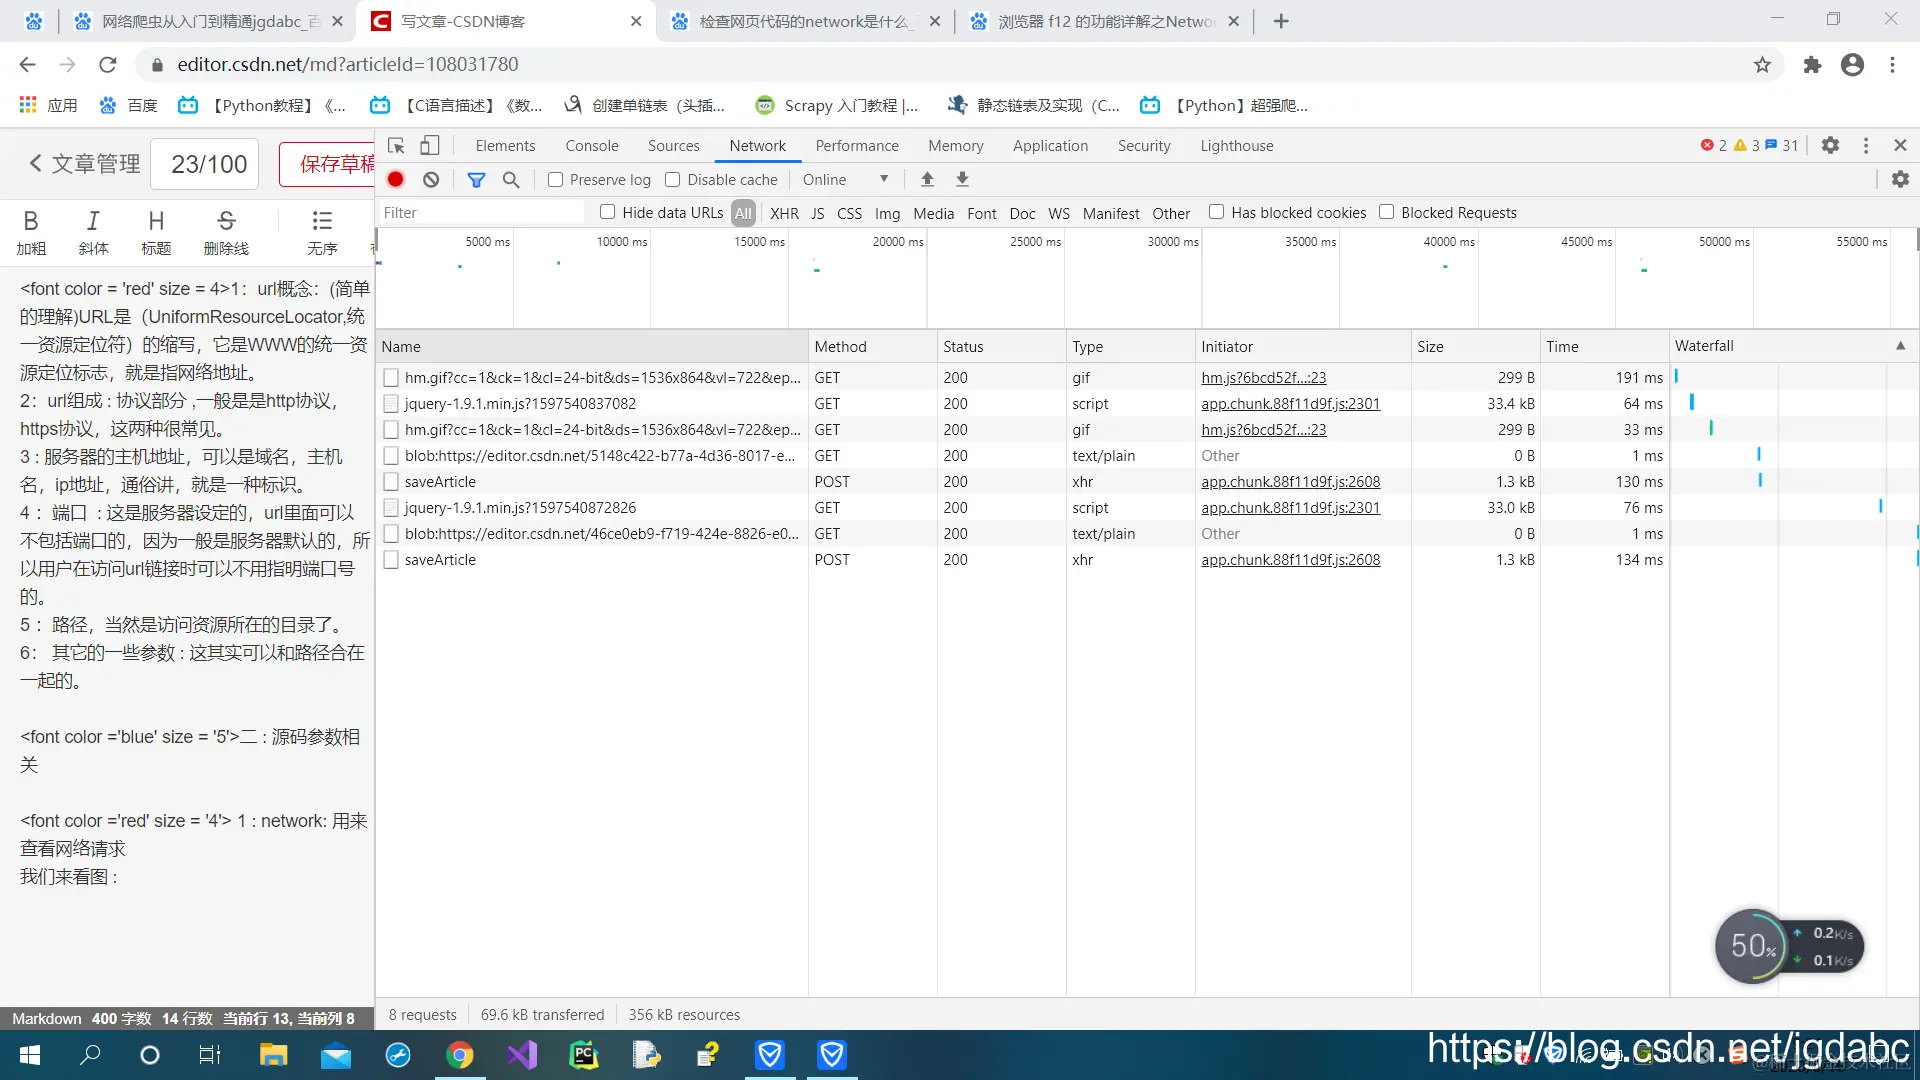Click into the Filter text field
This screenshot has height=1080, width=1920.
click(480, 213)
